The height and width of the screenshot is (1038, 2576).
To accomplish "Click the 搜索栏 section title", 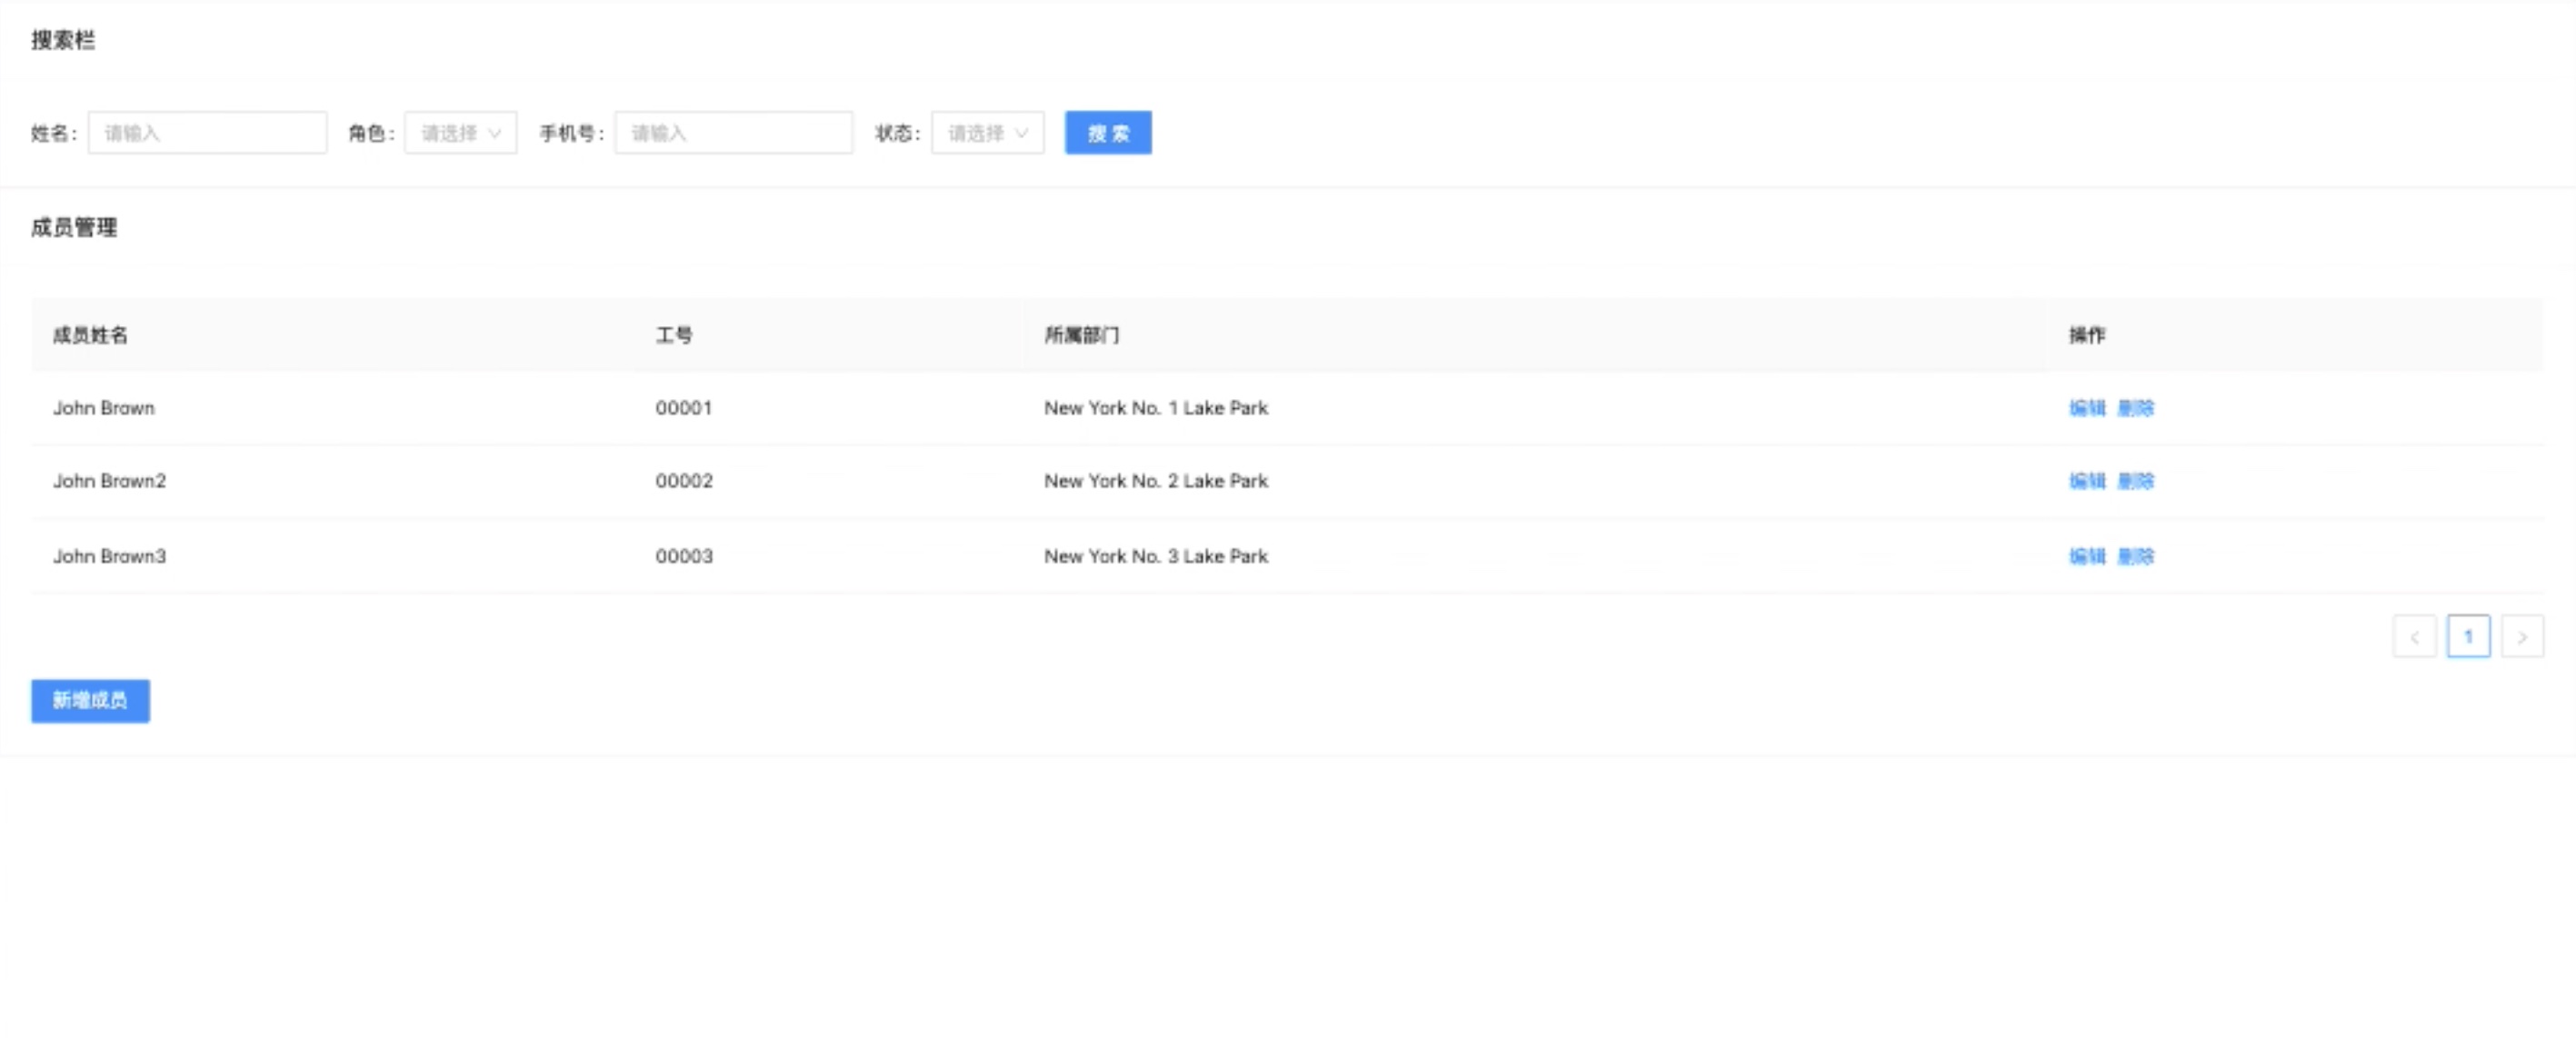I will (x=63, y=40).
